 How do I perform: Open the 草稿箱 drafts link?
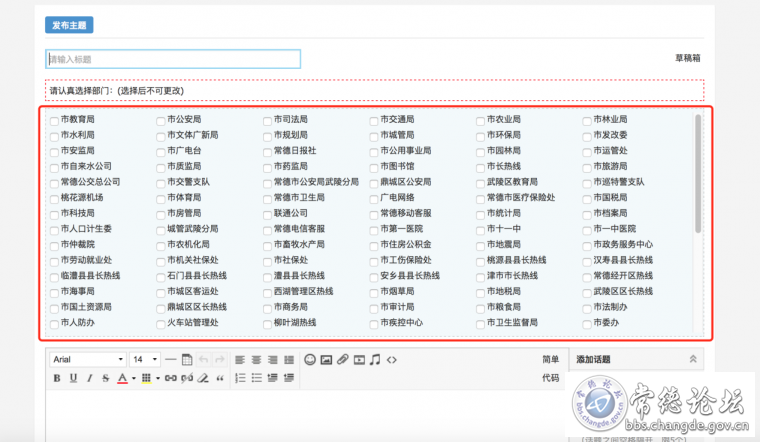point(688,58)
